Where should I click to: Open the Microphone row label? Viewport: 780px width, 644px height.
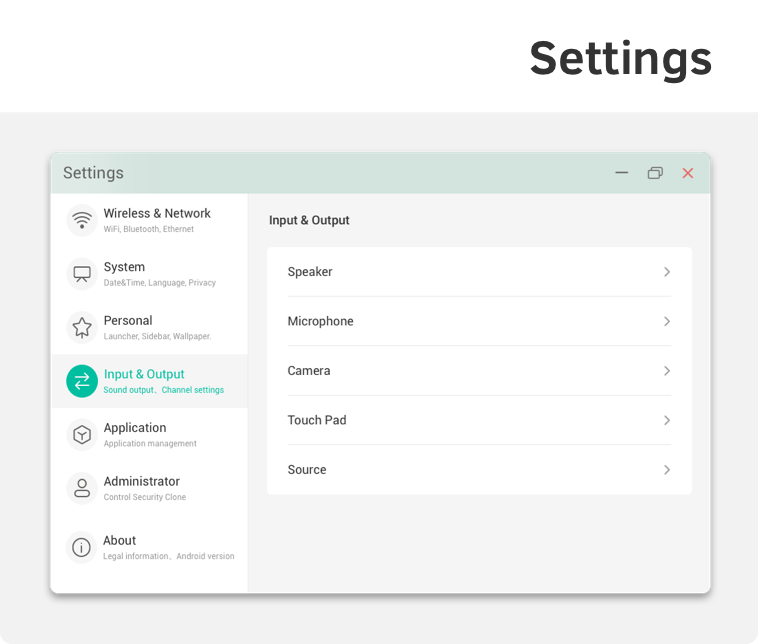click(x=320, y=321)
